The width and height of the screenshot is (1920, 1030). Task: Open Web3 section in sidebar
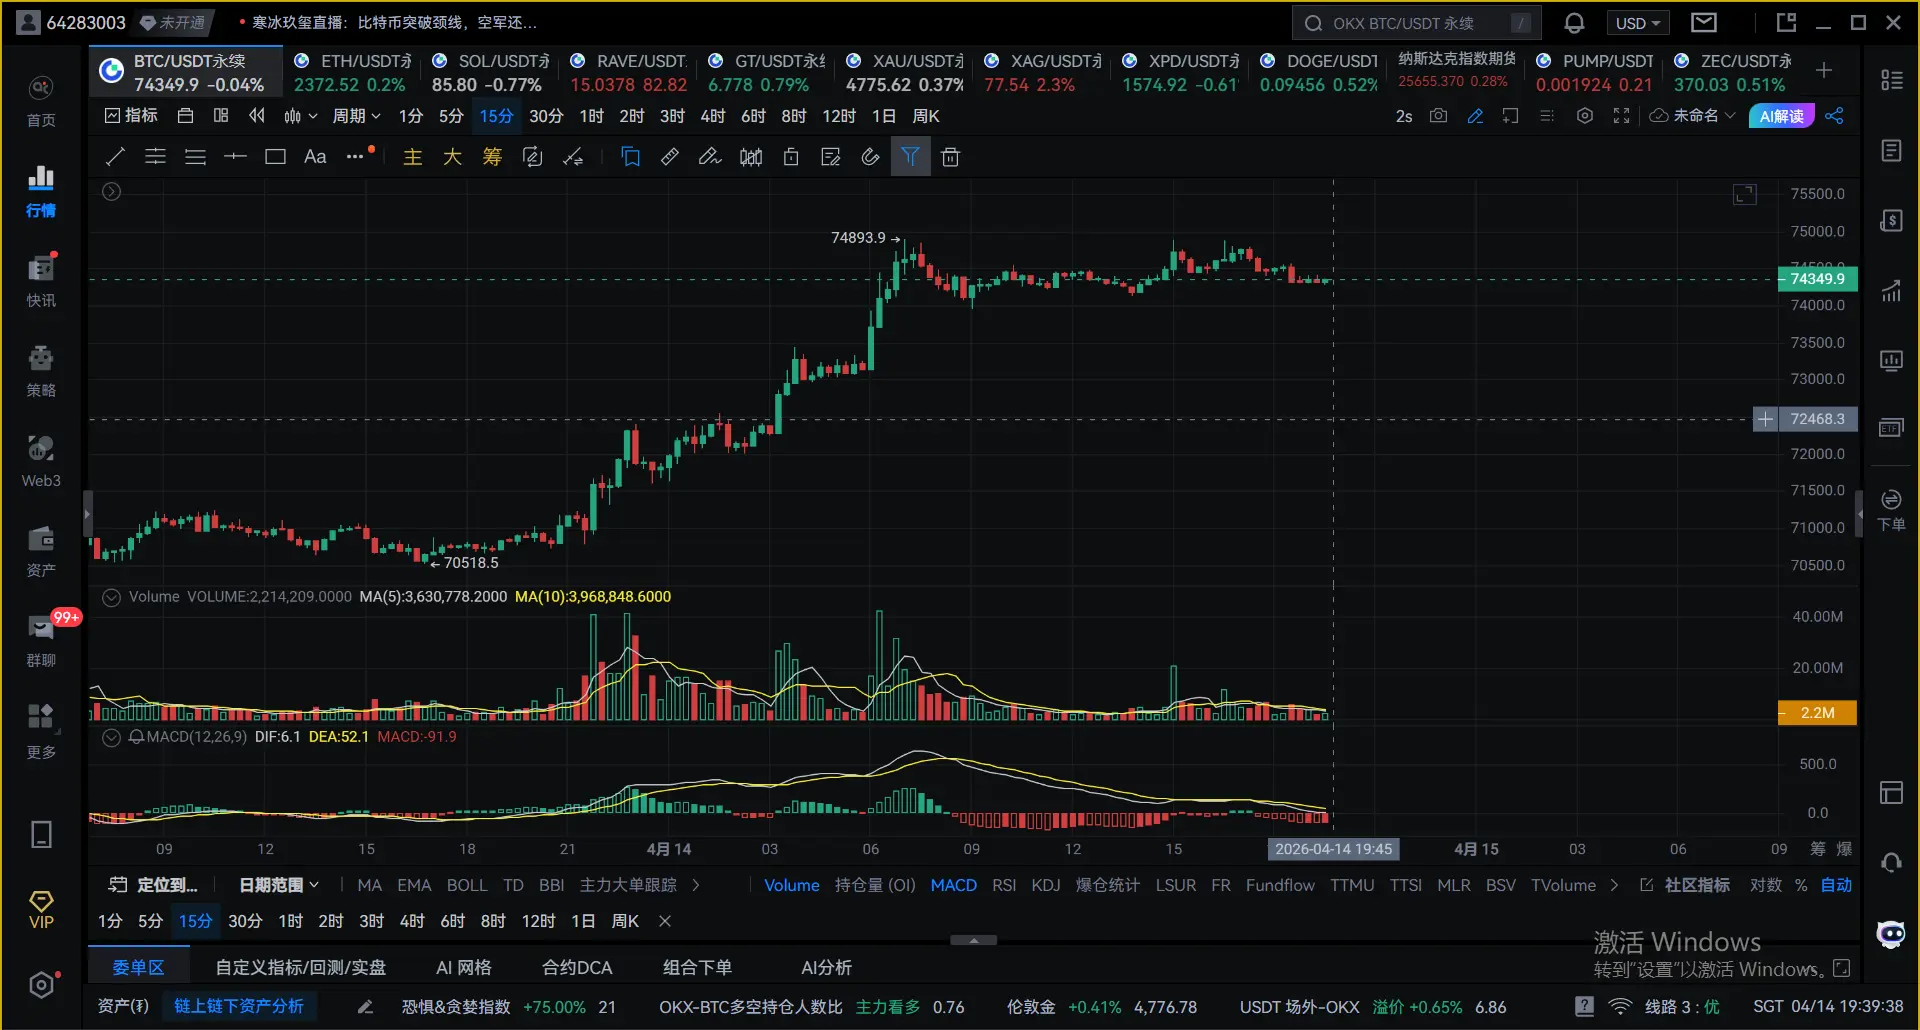[41, 461]
